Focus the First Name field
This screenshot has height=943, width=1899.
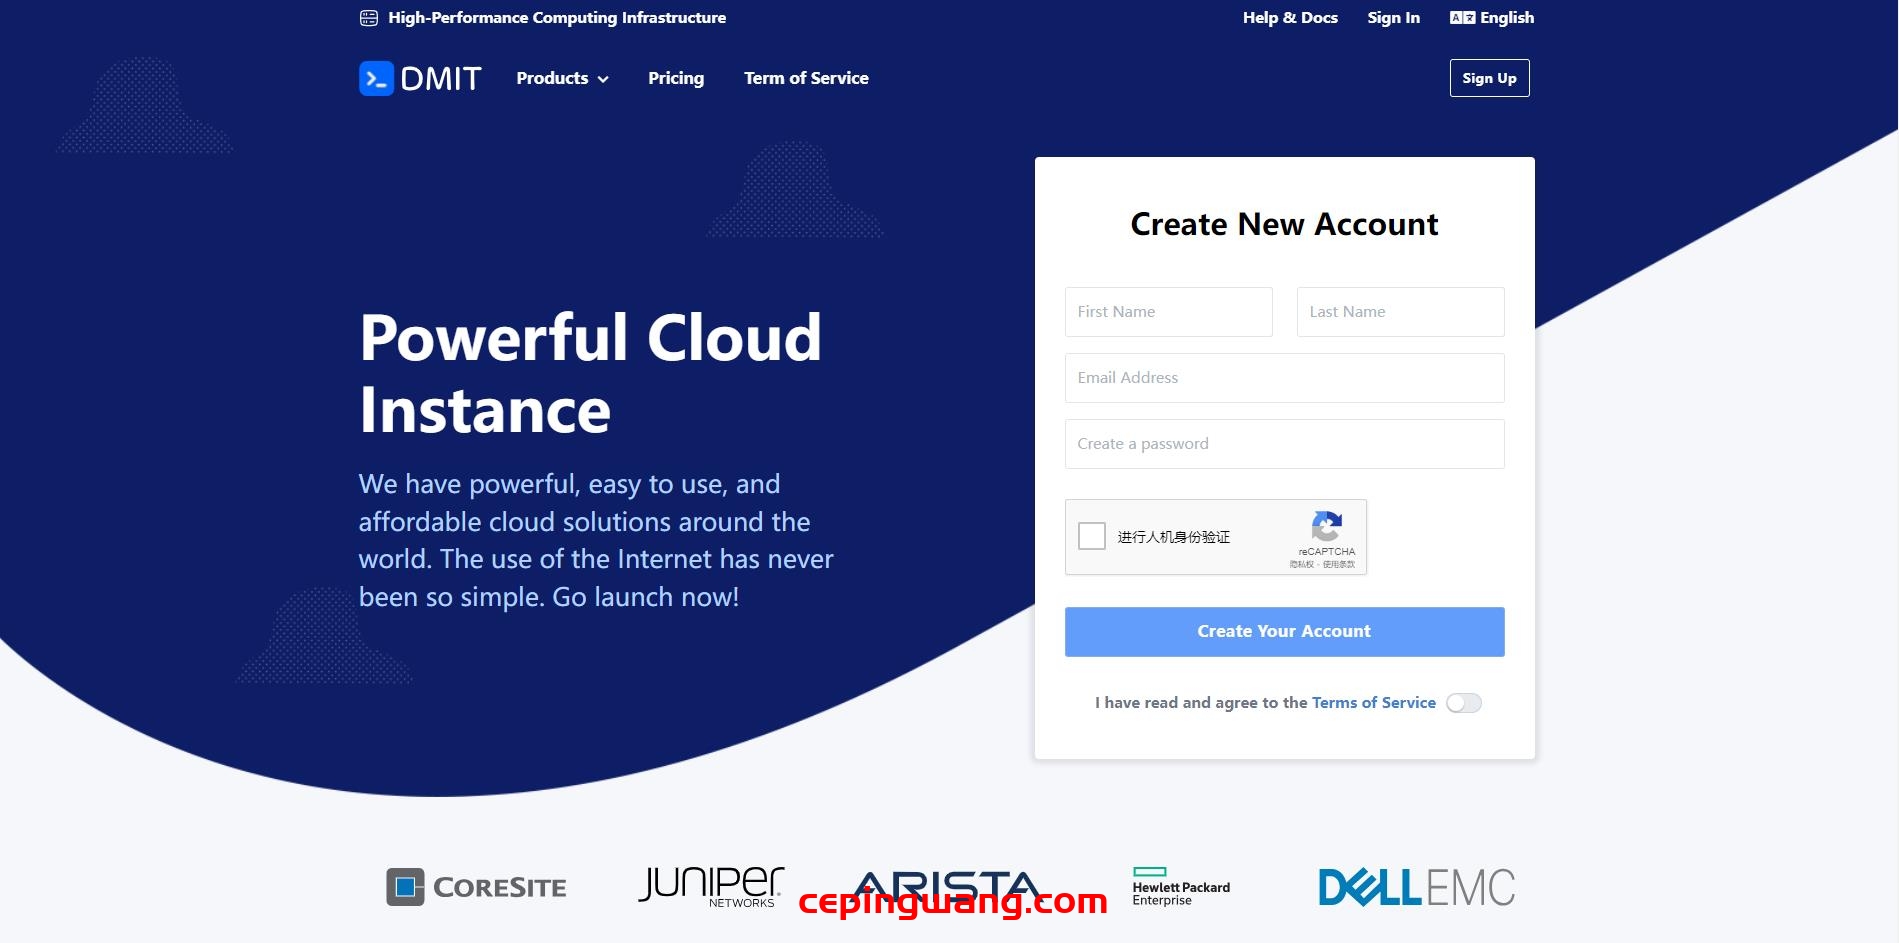[1168, 312]
